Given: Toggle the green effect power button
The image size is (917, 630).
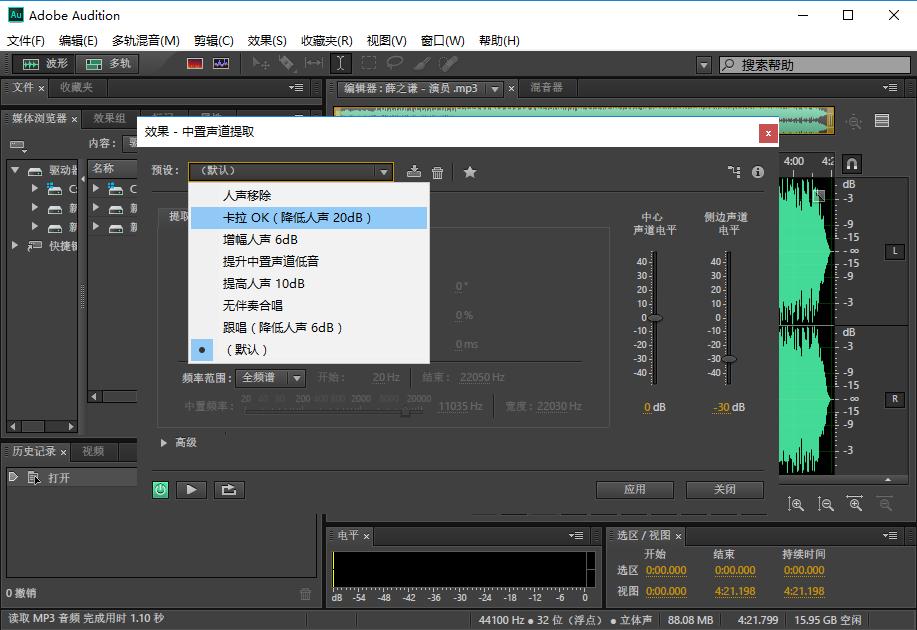Looking at the screenshot, I should [x=160, y=490].
